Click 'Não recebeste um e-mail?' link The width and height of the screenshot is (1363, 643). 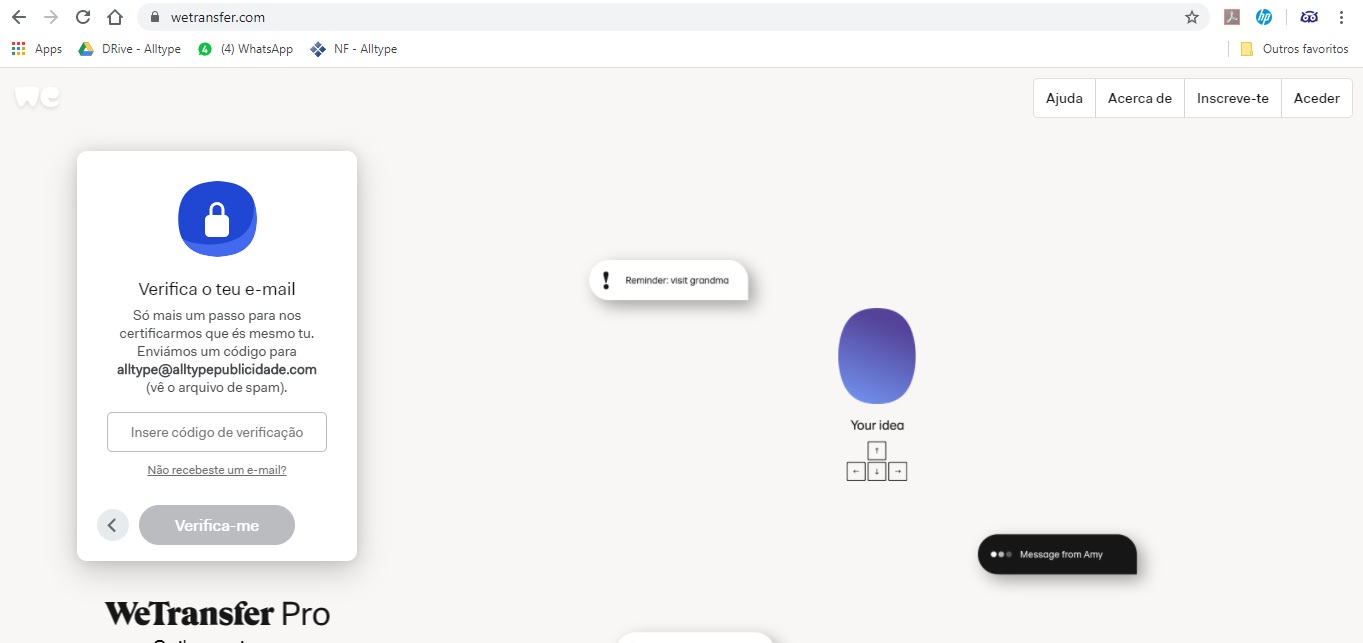click(217, 470)
